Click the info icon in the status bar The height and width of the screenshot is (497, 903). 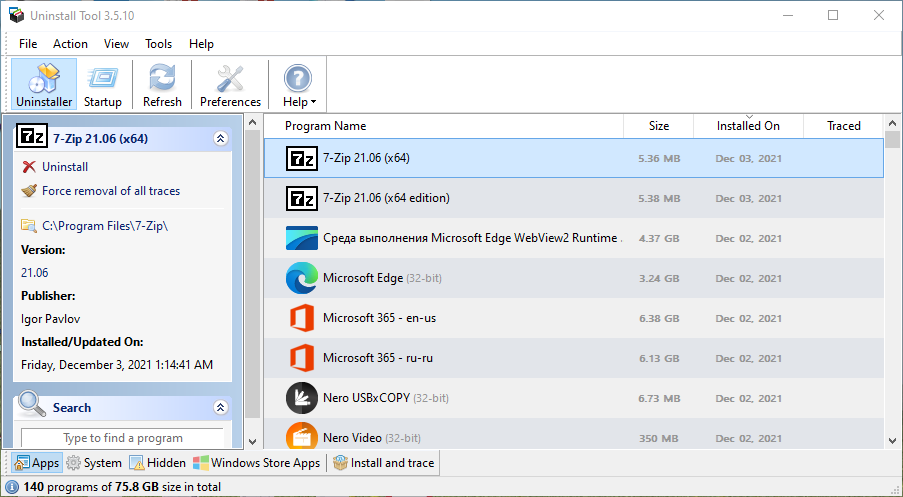12,487
